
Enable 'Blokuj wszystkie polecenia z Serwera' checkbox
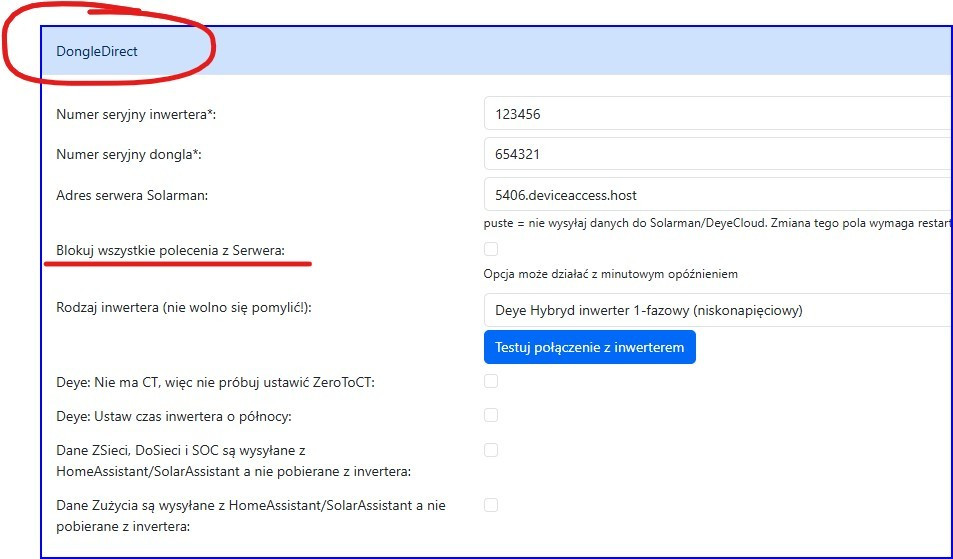pos(491,249)
